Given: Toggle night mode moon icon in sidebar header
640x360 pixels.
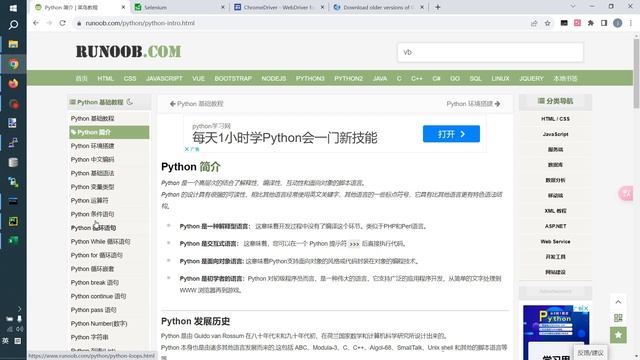Looking at the screenshot, I should (130, 102).
